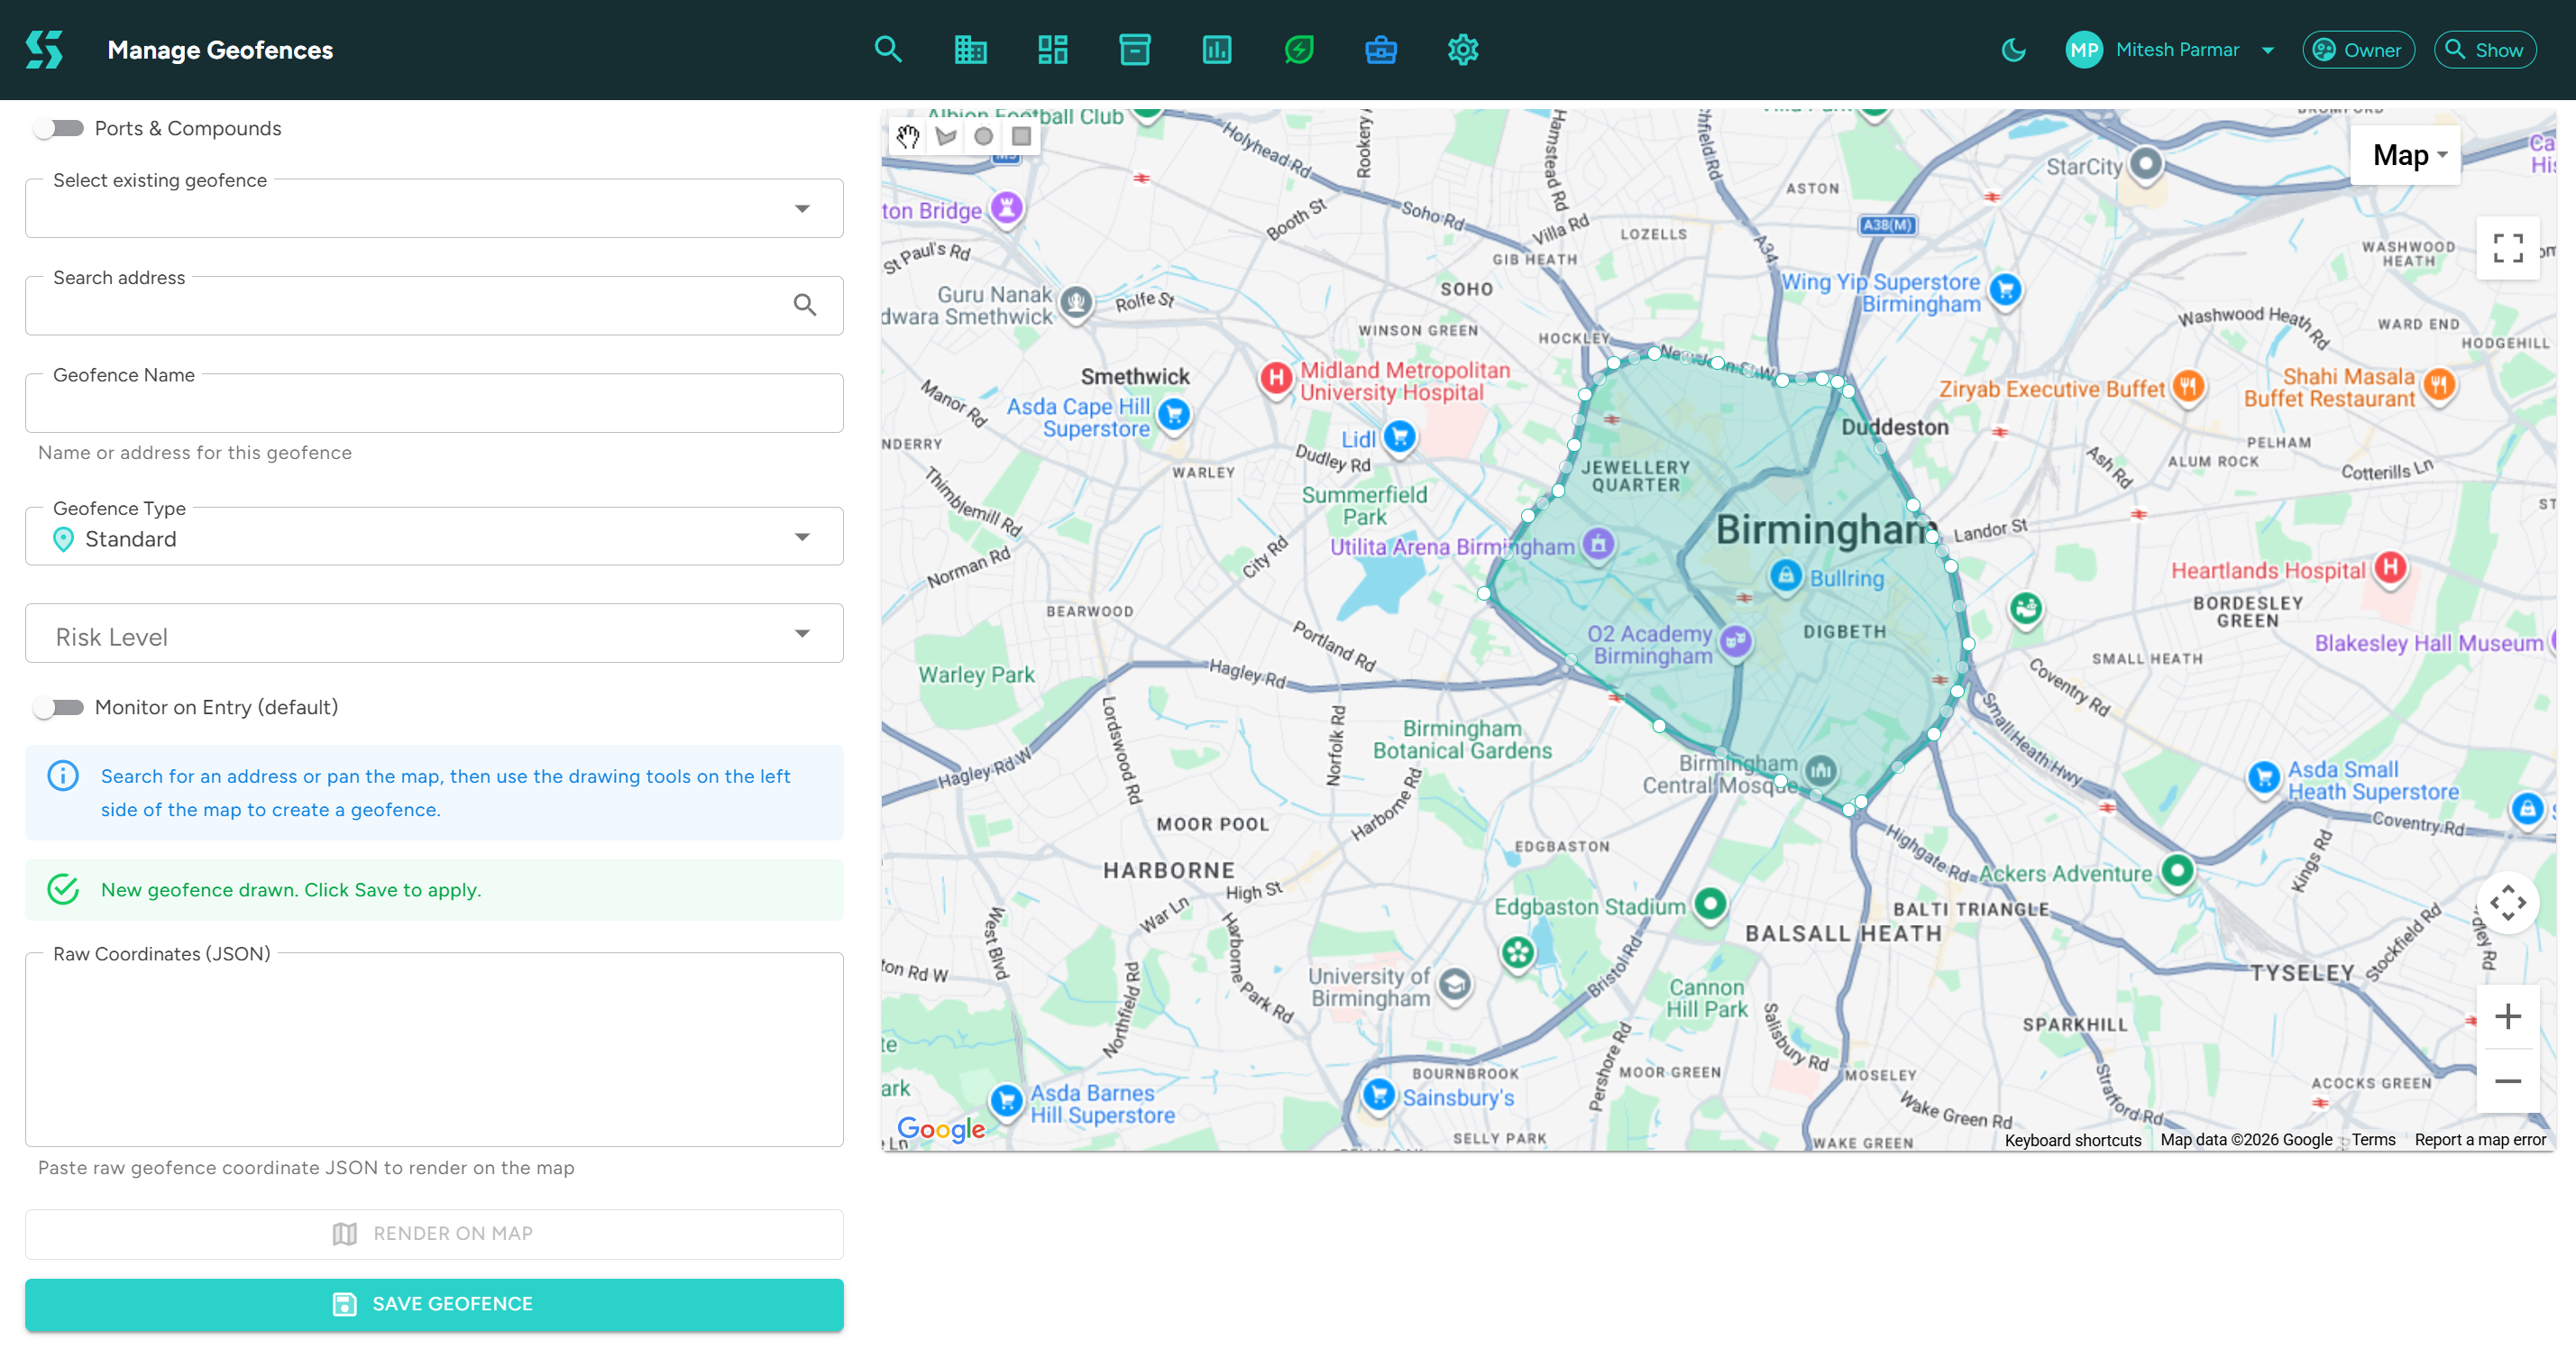Open the Geofence Type dropdown
This screenshot has width=2576, height=1350.
click(x=434, y=537)
